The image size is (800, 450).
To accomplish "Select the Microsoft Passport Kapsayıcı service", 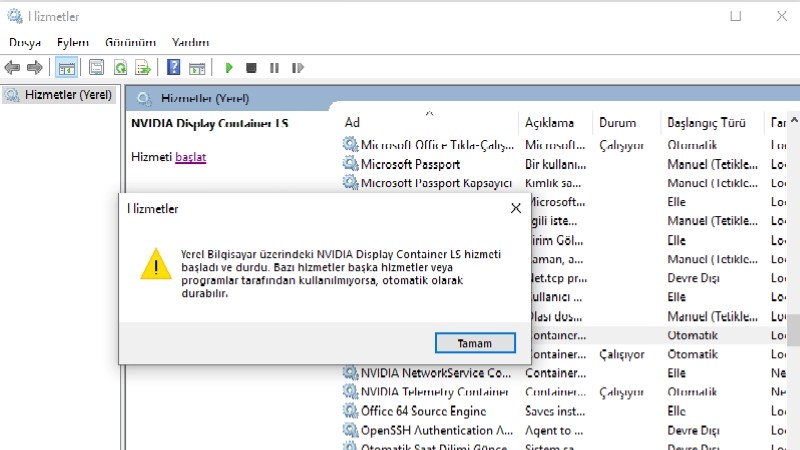I will (x=436, y=183).
